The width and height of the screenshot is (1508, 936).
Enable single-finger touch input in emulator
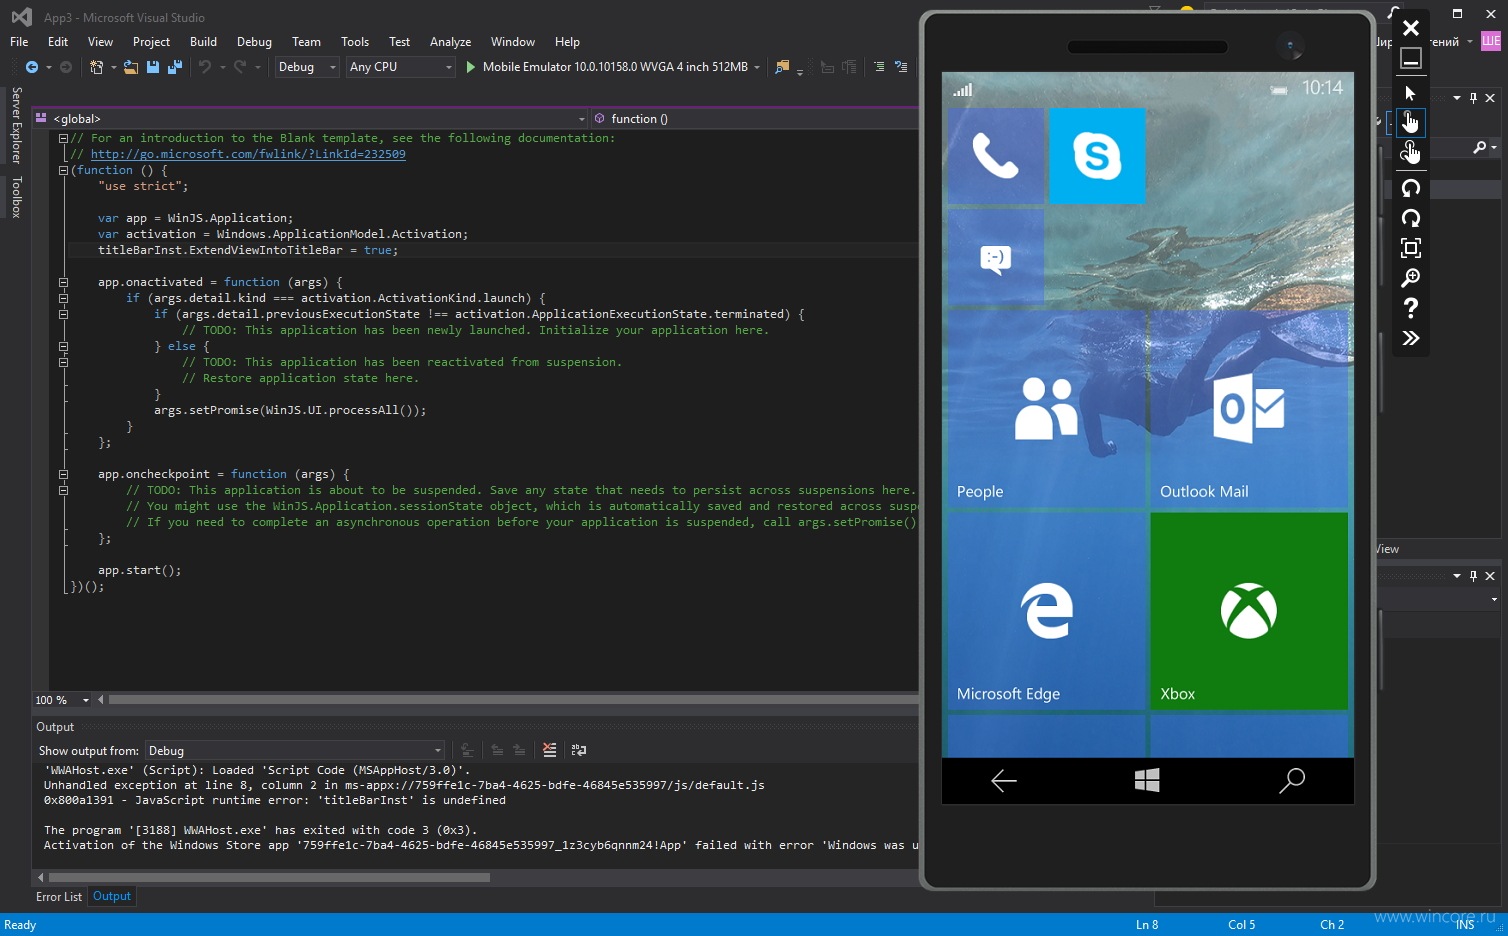click(x=1410, y=122)
